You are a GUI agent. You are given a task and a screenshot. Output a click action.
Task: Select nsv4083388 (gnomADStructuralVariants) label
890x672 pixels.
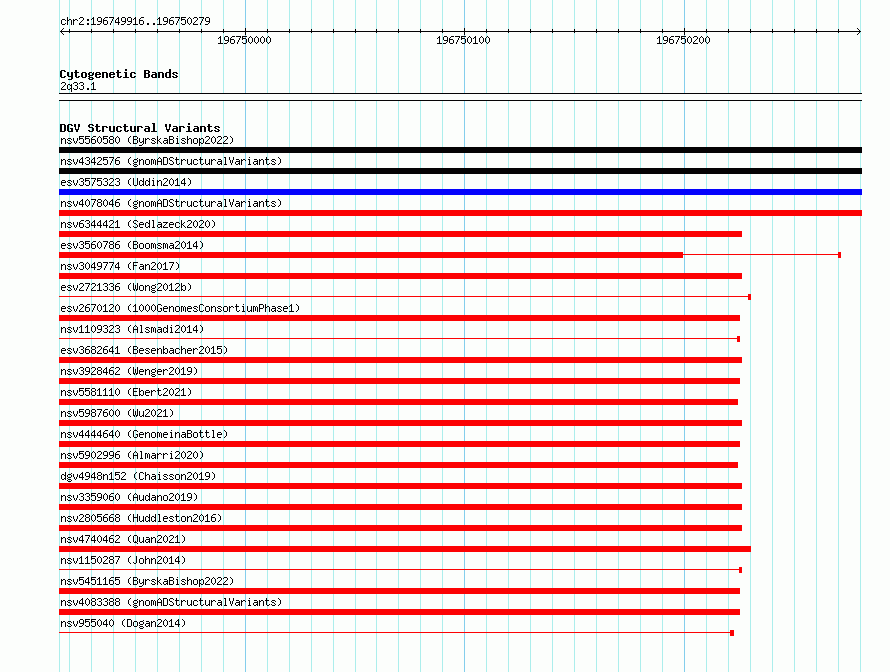(171, 602)
